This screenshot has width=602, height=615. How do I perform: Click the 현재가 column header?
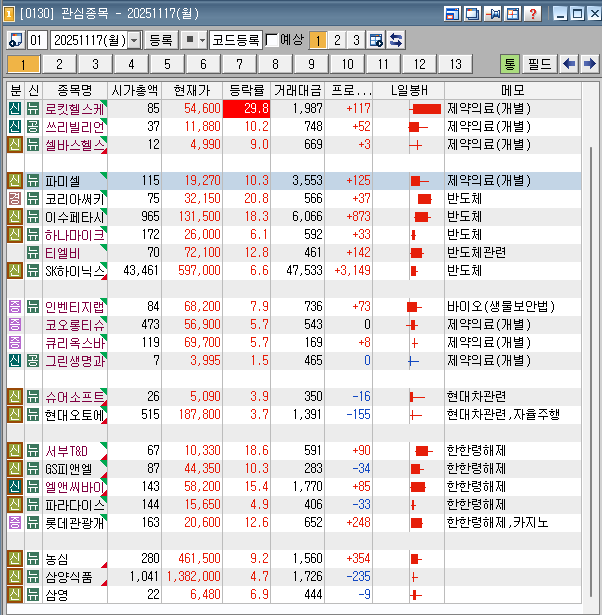(192, 91)
